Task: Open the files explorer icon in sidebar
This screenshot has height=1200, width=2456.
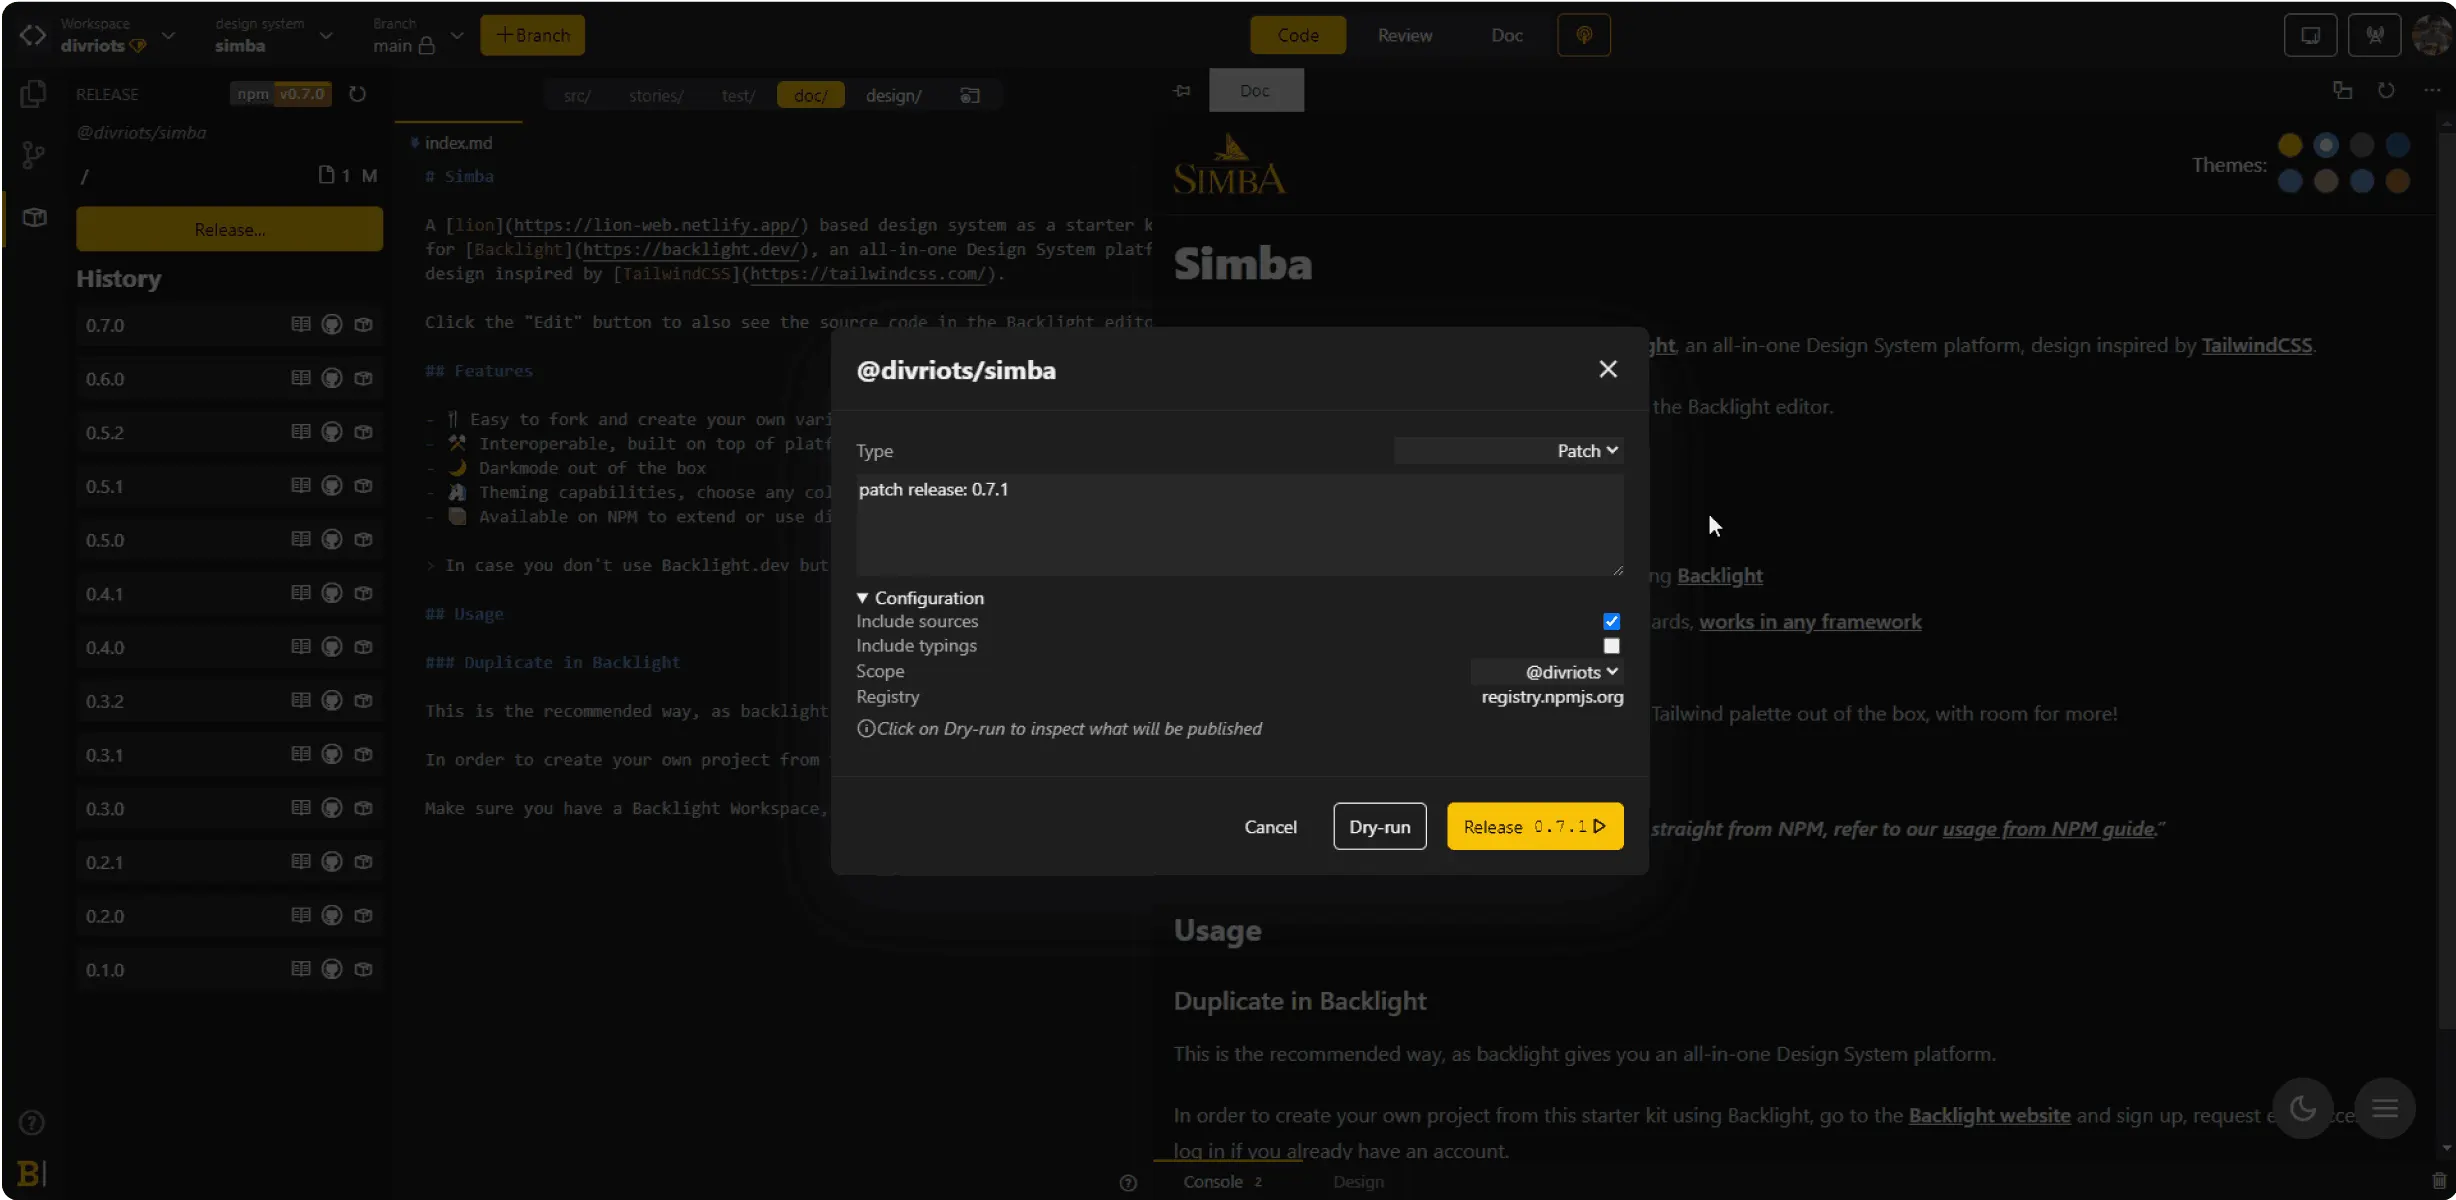Action: (33, 94)
